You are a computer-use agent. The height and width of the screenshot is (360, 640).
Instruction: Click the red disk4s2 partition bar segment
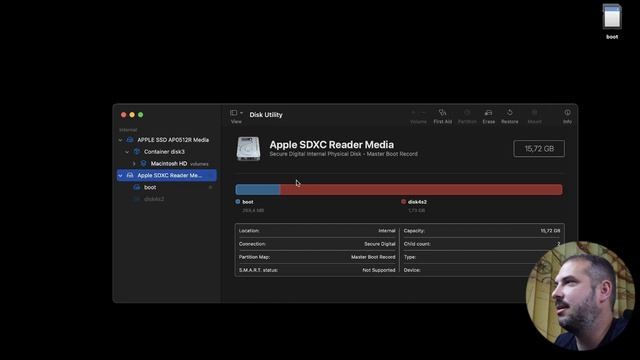pyautogui.click(x=421, y=189)
